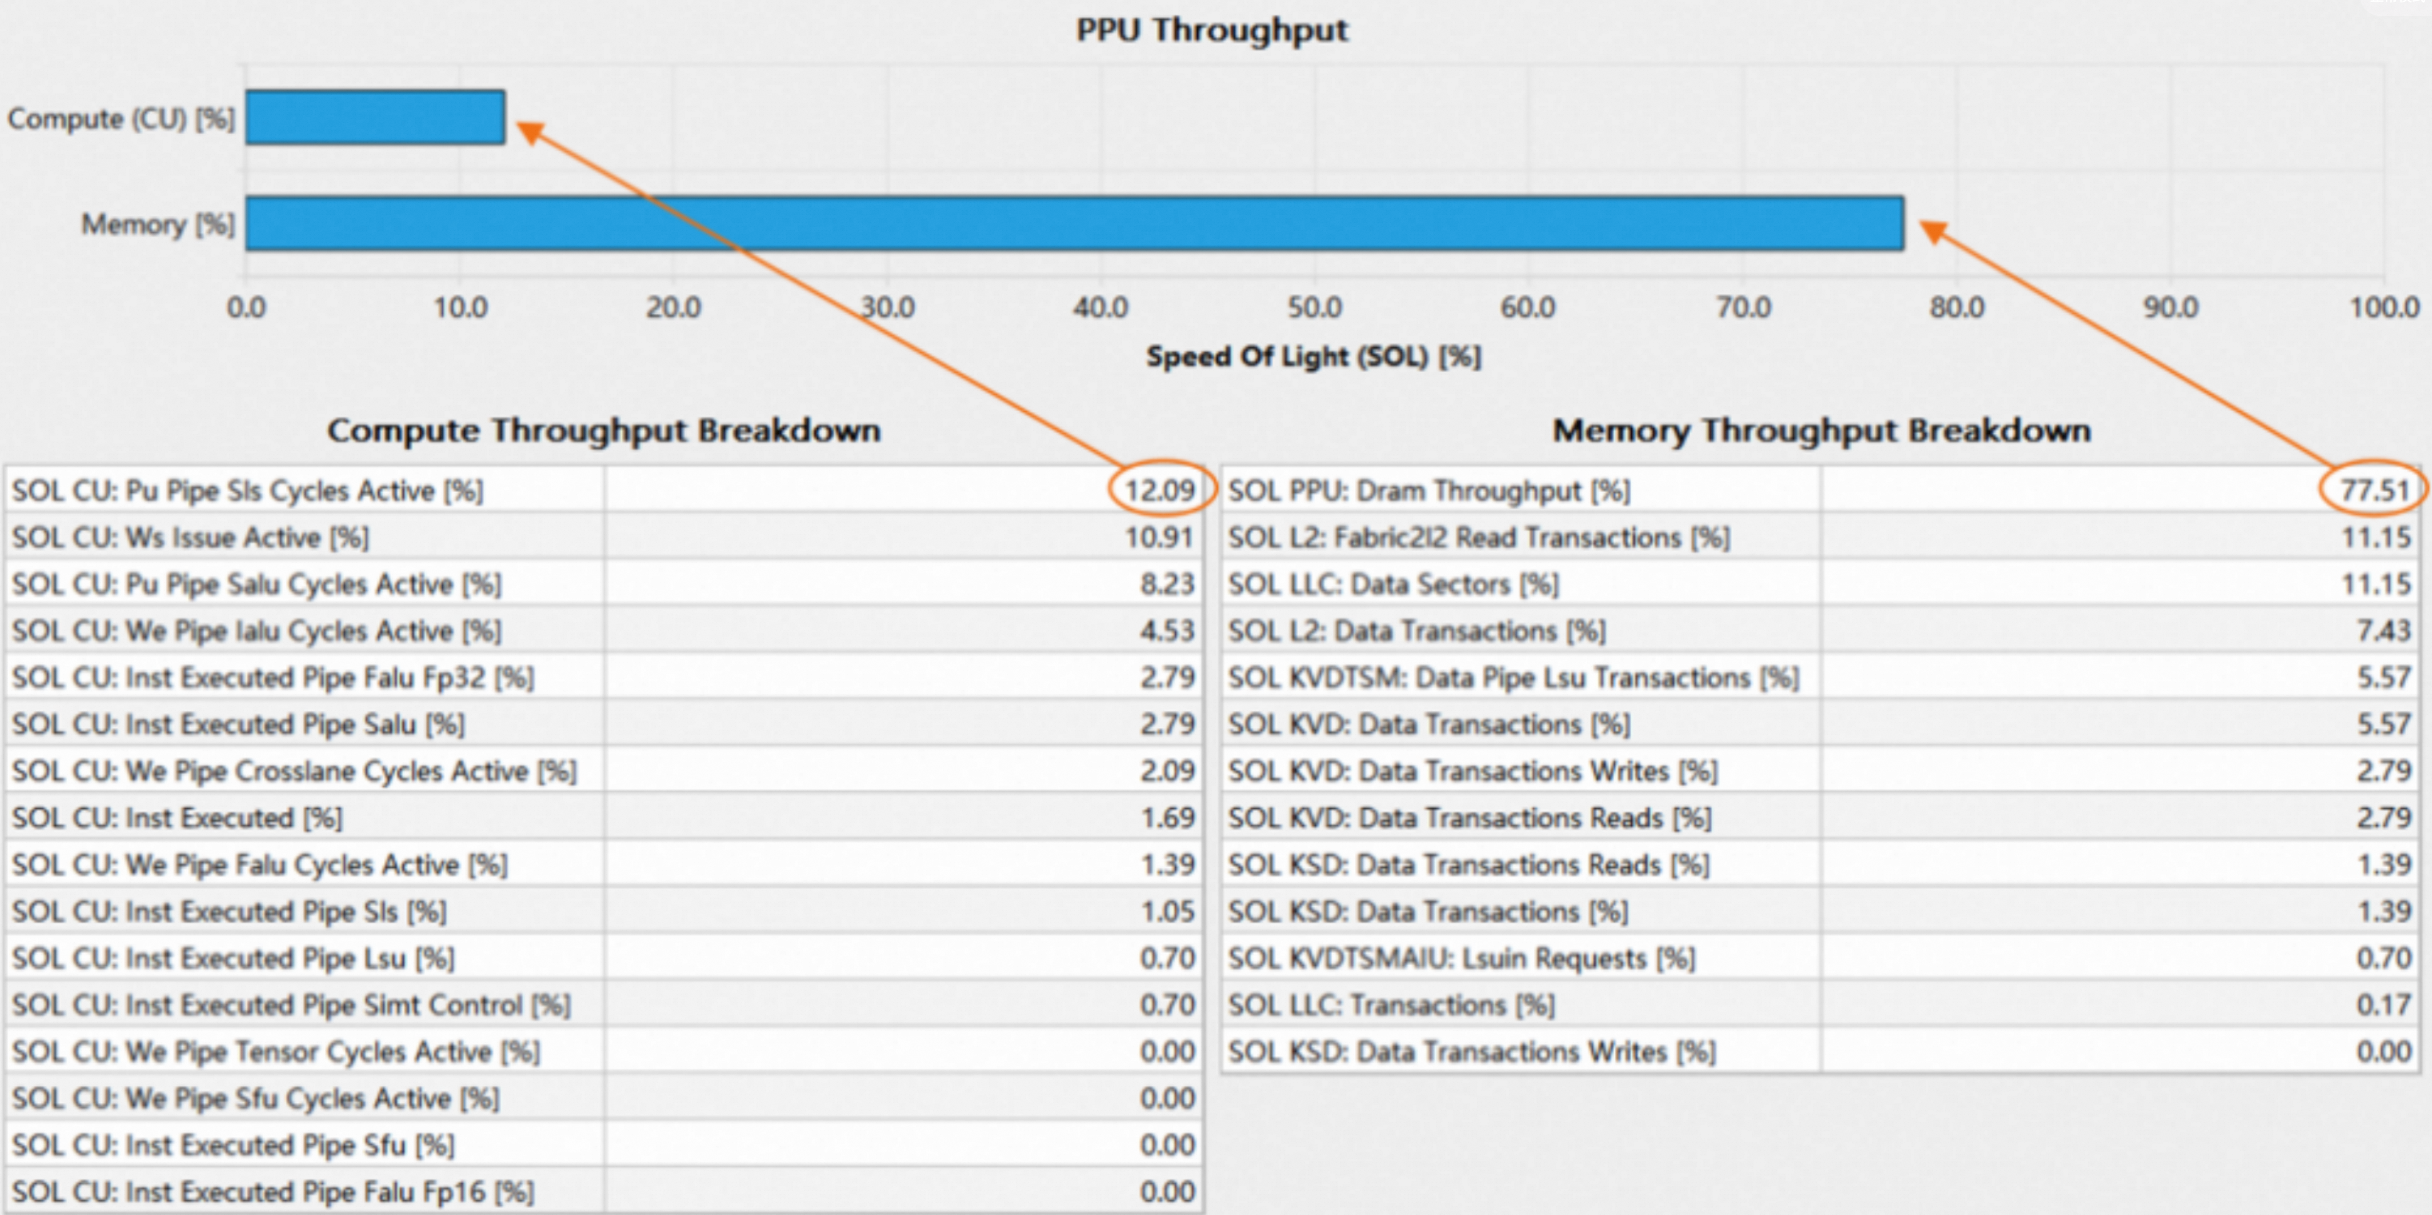Click the LLC Data Sectors row
Viewport: 2432px width, 1215px height.
pos(1393,584)
